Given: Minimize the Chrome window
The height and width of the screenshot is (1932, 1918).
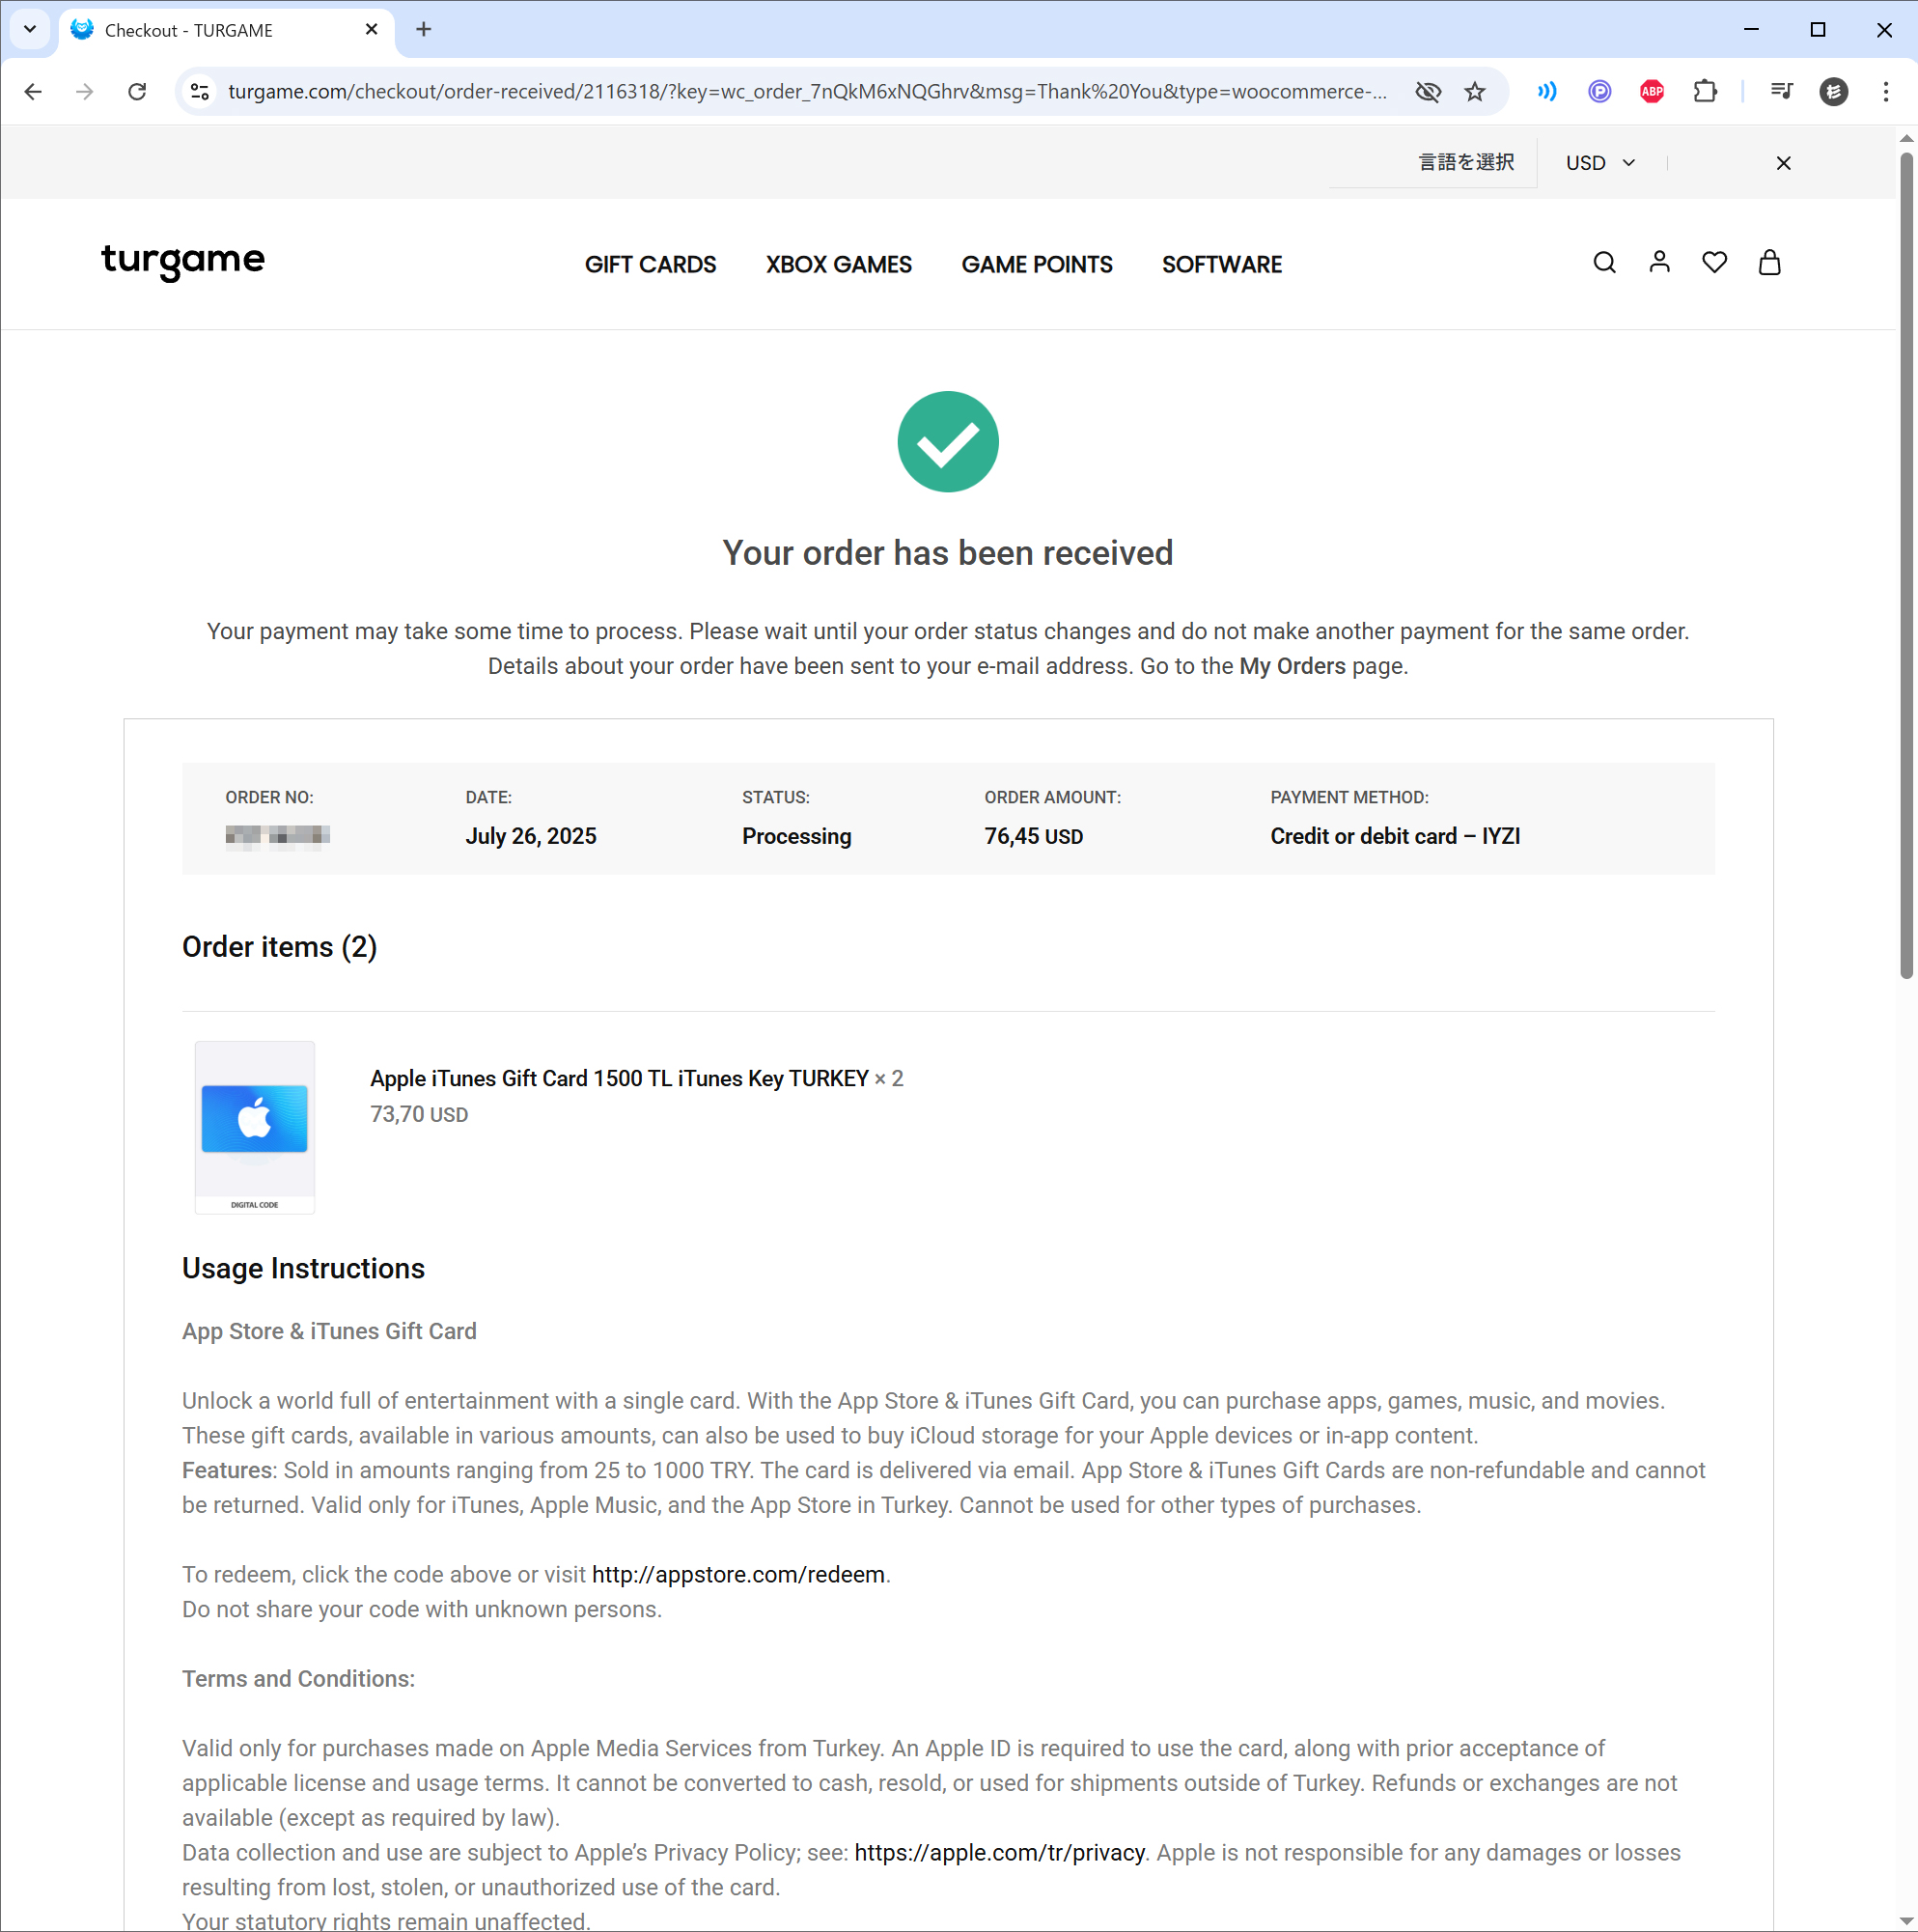Looking at the screenshot, I should point(1751,30).
